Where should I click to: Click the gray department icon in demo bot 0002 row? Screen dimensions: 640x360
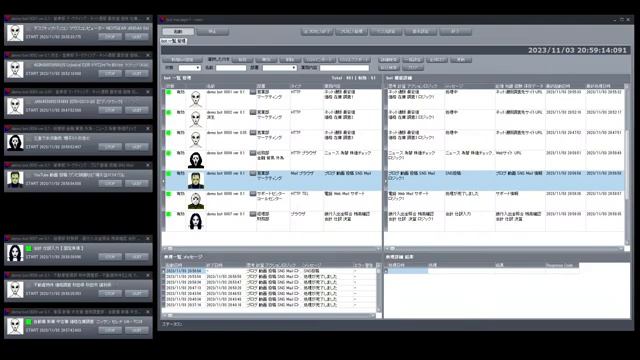[x=253, y=113]
